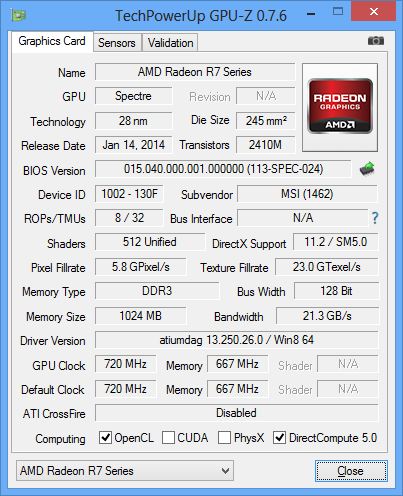
Task: Click the Die Size field 245 mm²
Action: 266,121
